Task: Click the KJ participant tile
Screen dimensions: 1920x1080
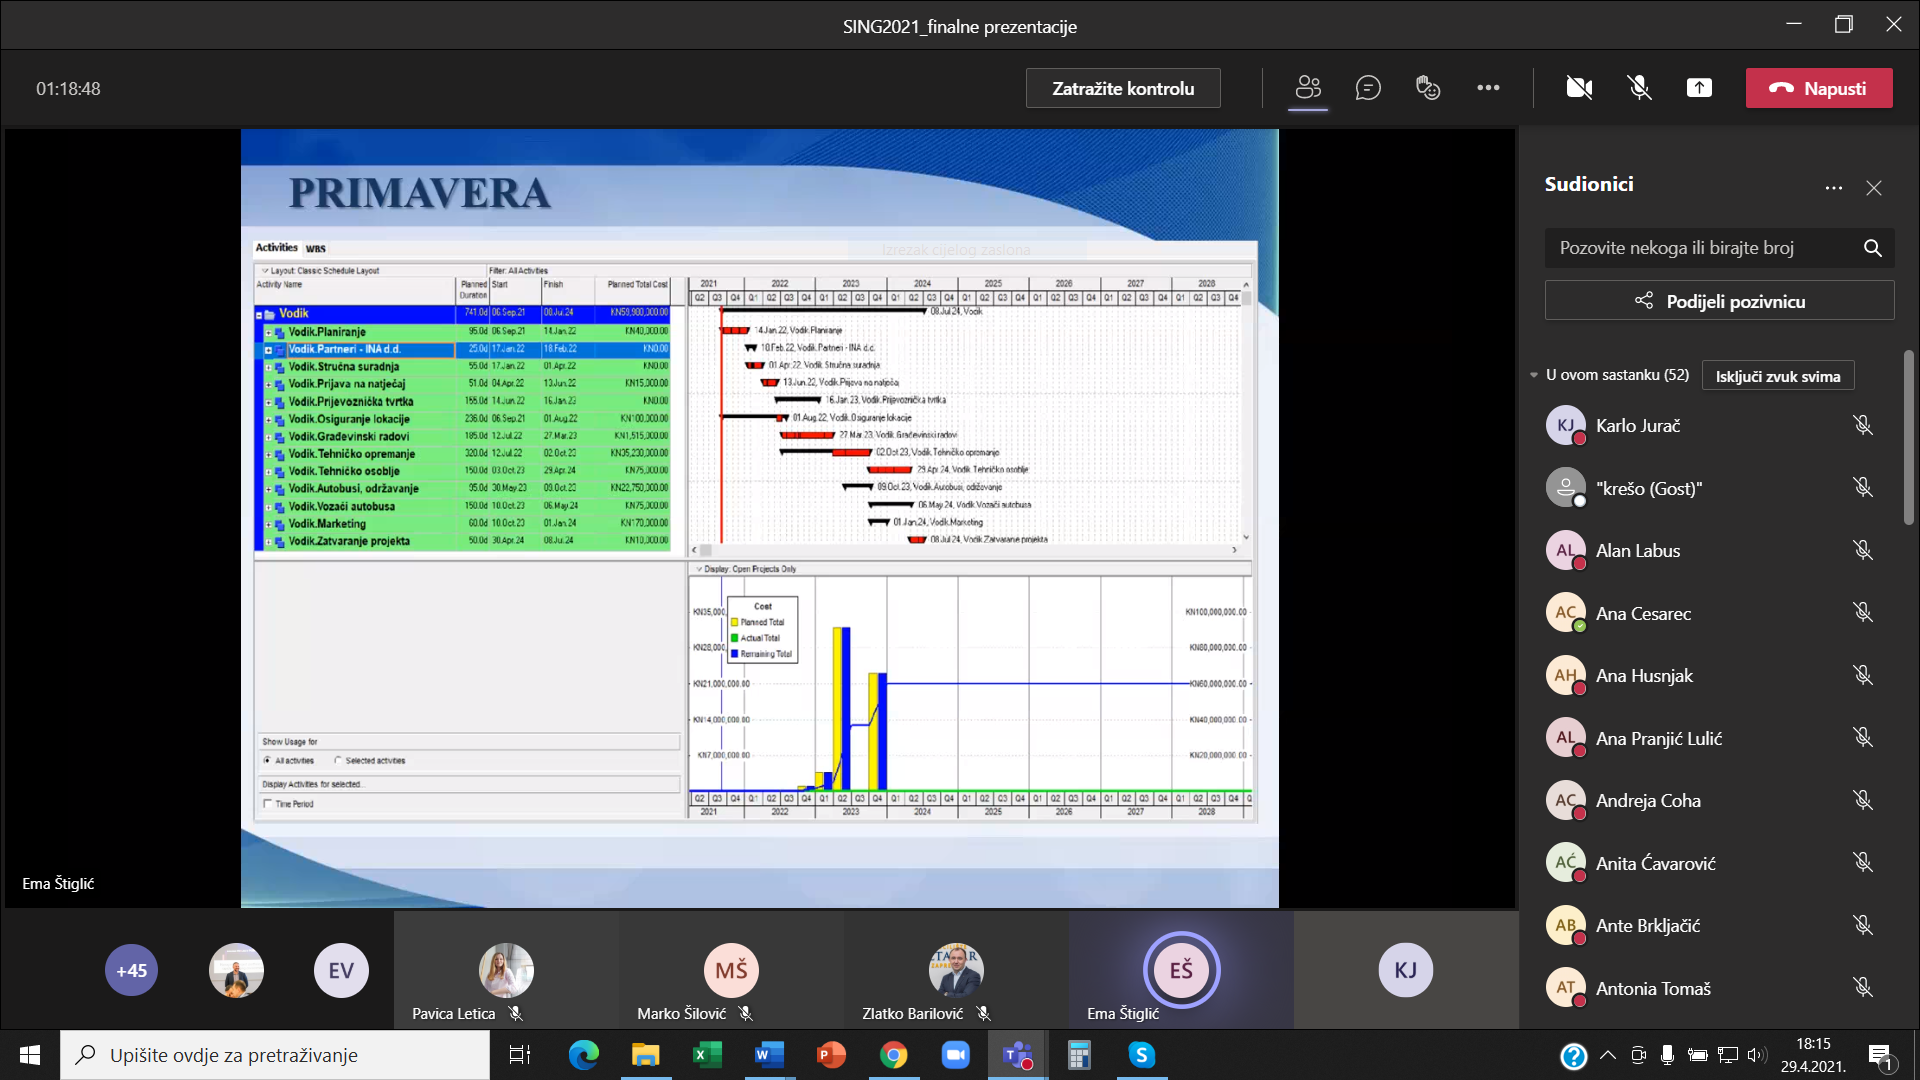Action: pyautogui.click(x=1406, y=970)
